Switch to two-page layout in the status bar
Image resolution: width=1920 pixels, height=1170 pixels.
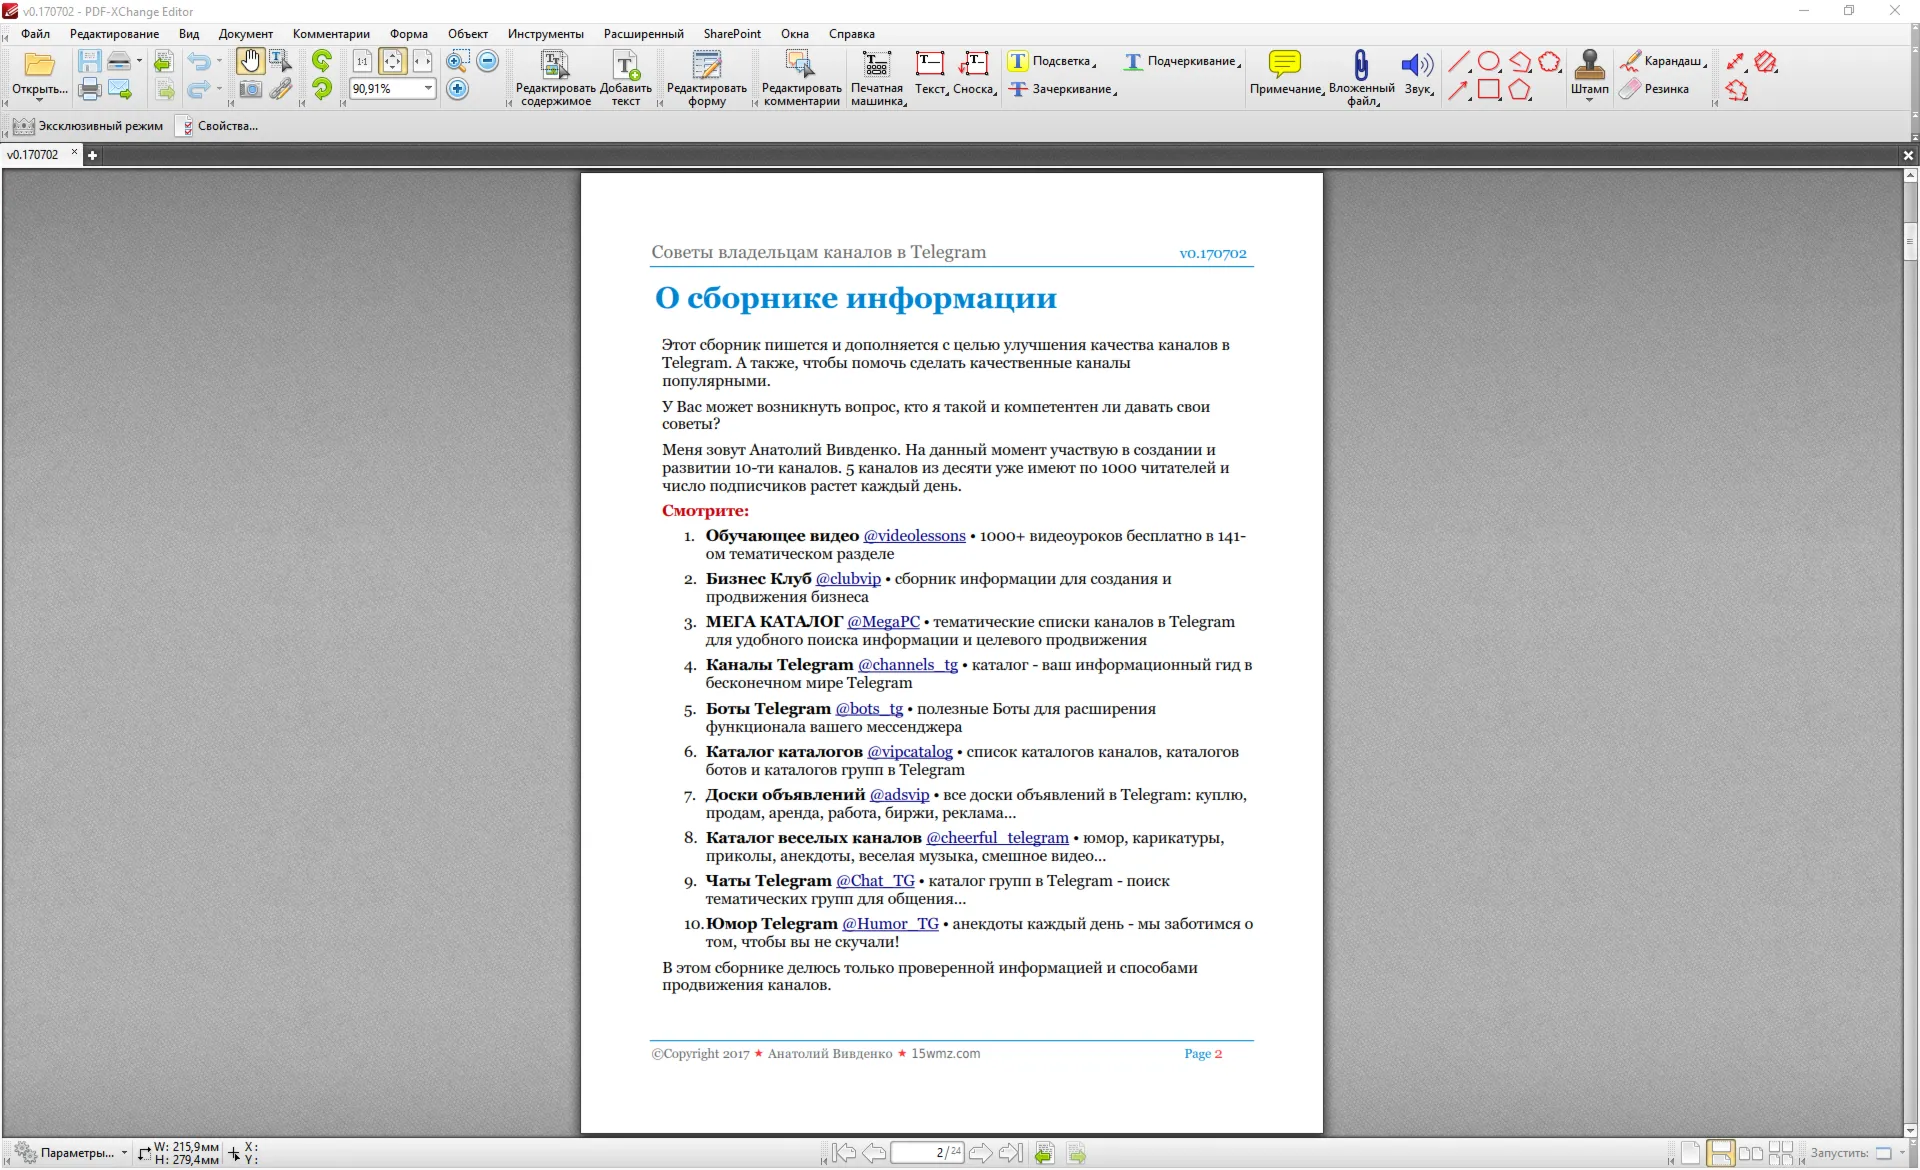[1750, 1153]
